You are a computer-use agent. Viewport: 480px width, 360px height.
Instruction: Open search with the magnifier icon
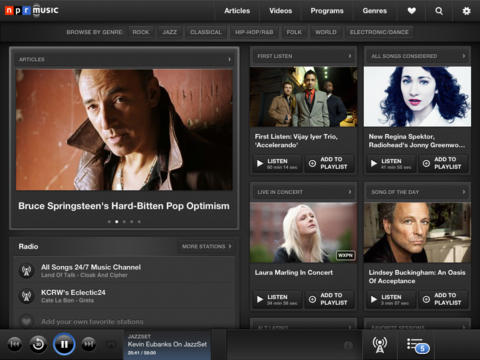439,11
